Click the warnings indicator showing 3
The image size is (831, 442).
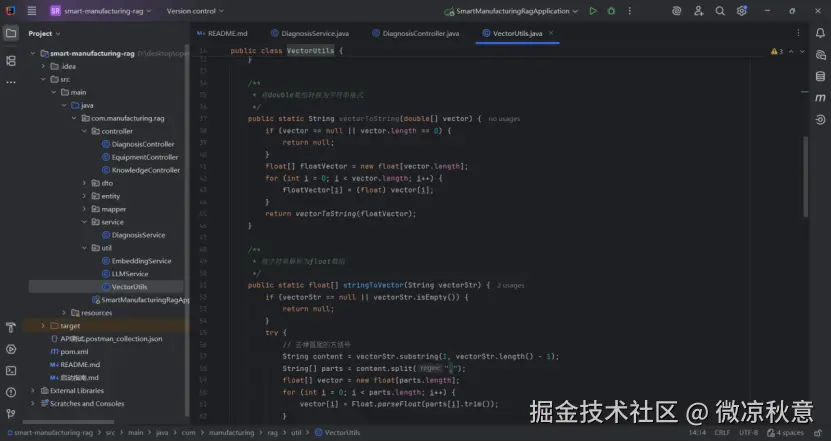[777, 52]
